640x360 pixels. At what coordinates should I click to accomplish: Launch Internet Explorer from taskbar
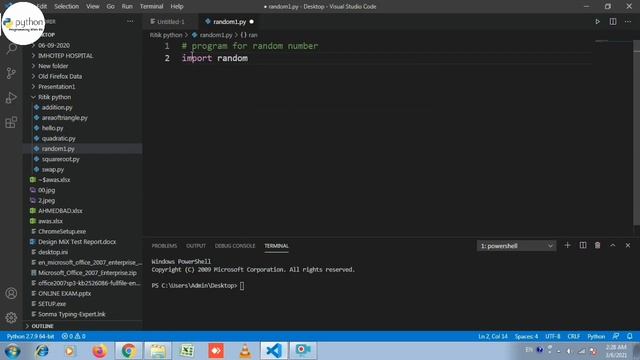click(x=42, y=351)
